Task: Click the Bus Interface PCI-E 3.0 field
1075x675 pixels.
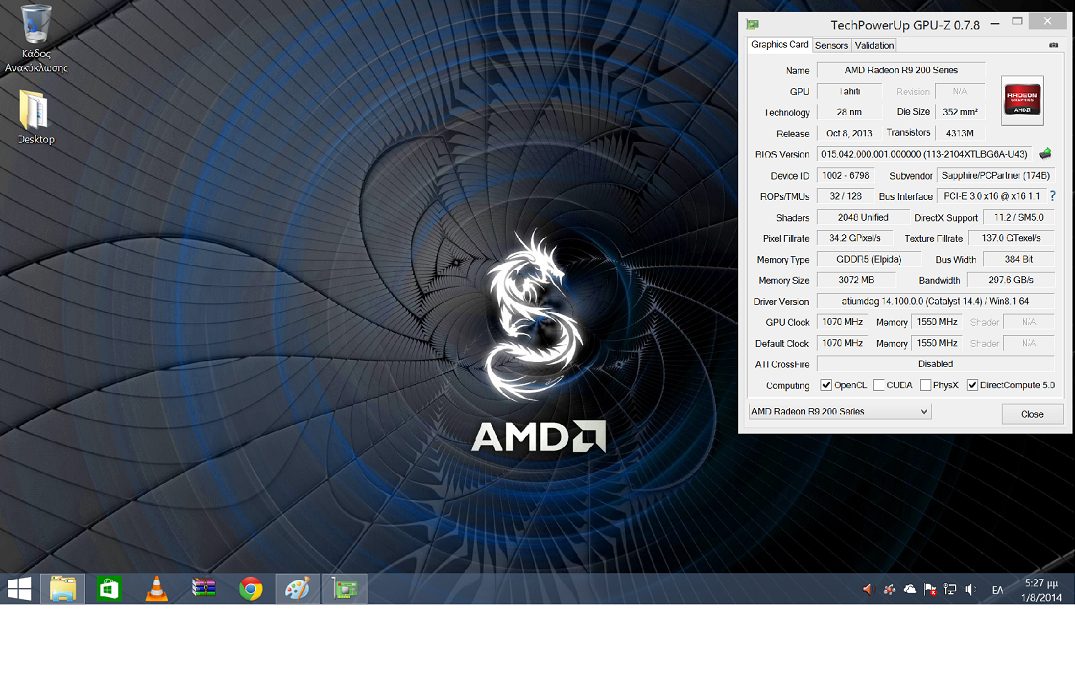Action: pos(991,196)
